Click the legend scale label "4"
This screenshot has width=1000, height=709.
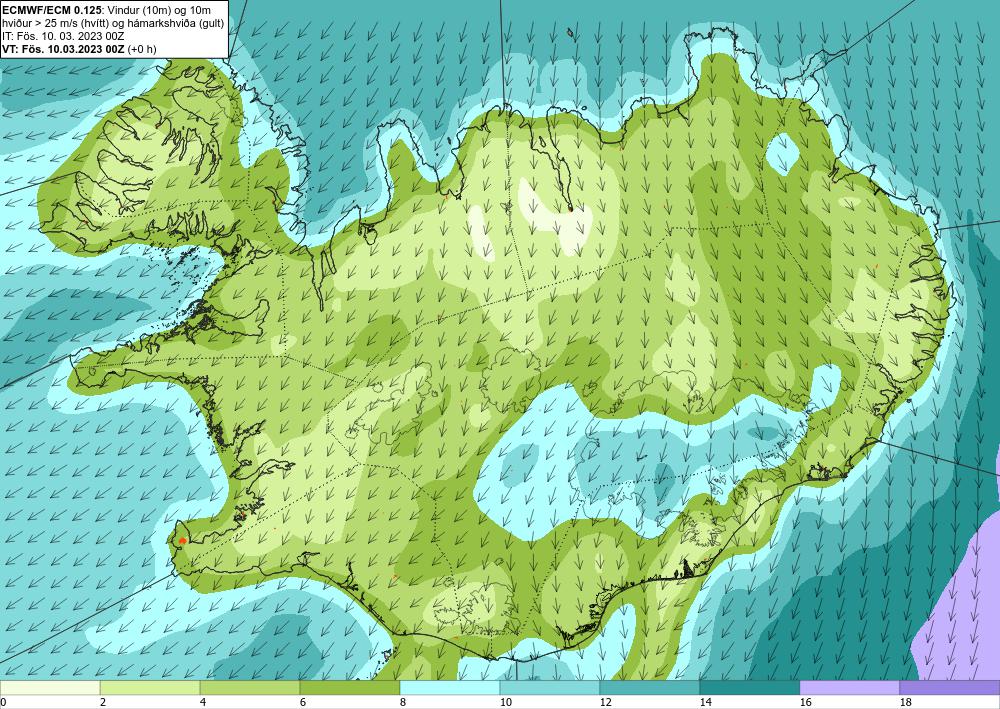(203, 702)
